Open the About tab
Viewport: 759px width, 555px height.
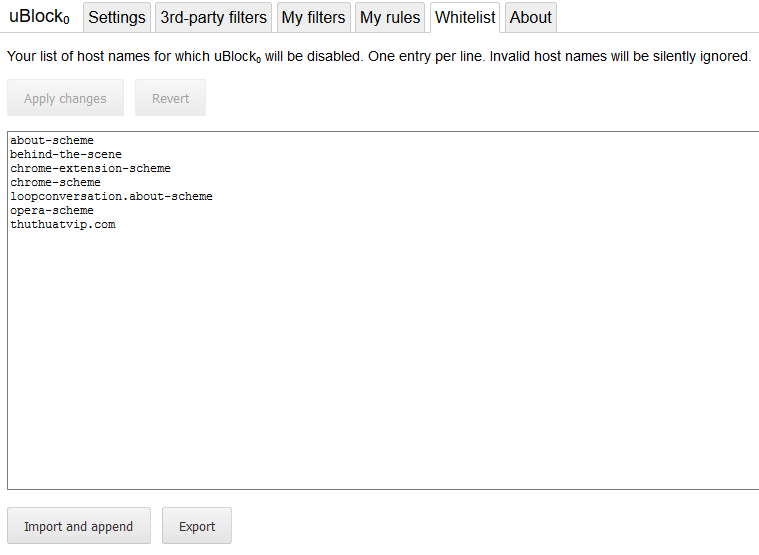click(530, 17)
